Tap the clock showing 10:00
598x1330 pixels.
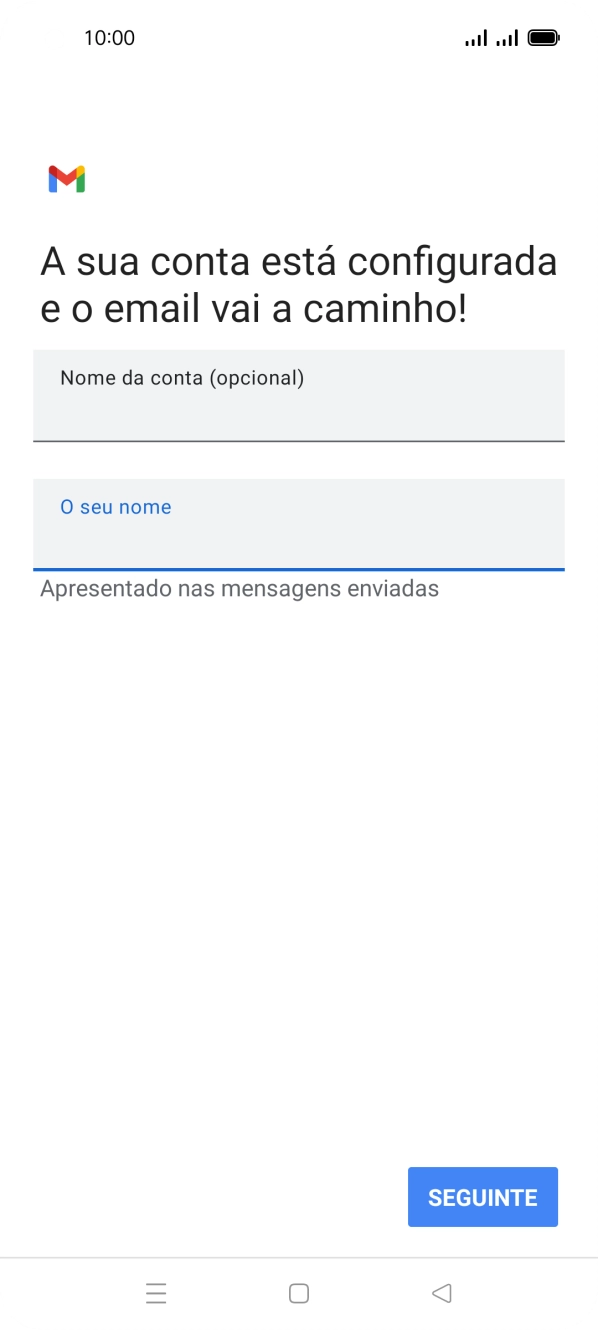[110, 37]
